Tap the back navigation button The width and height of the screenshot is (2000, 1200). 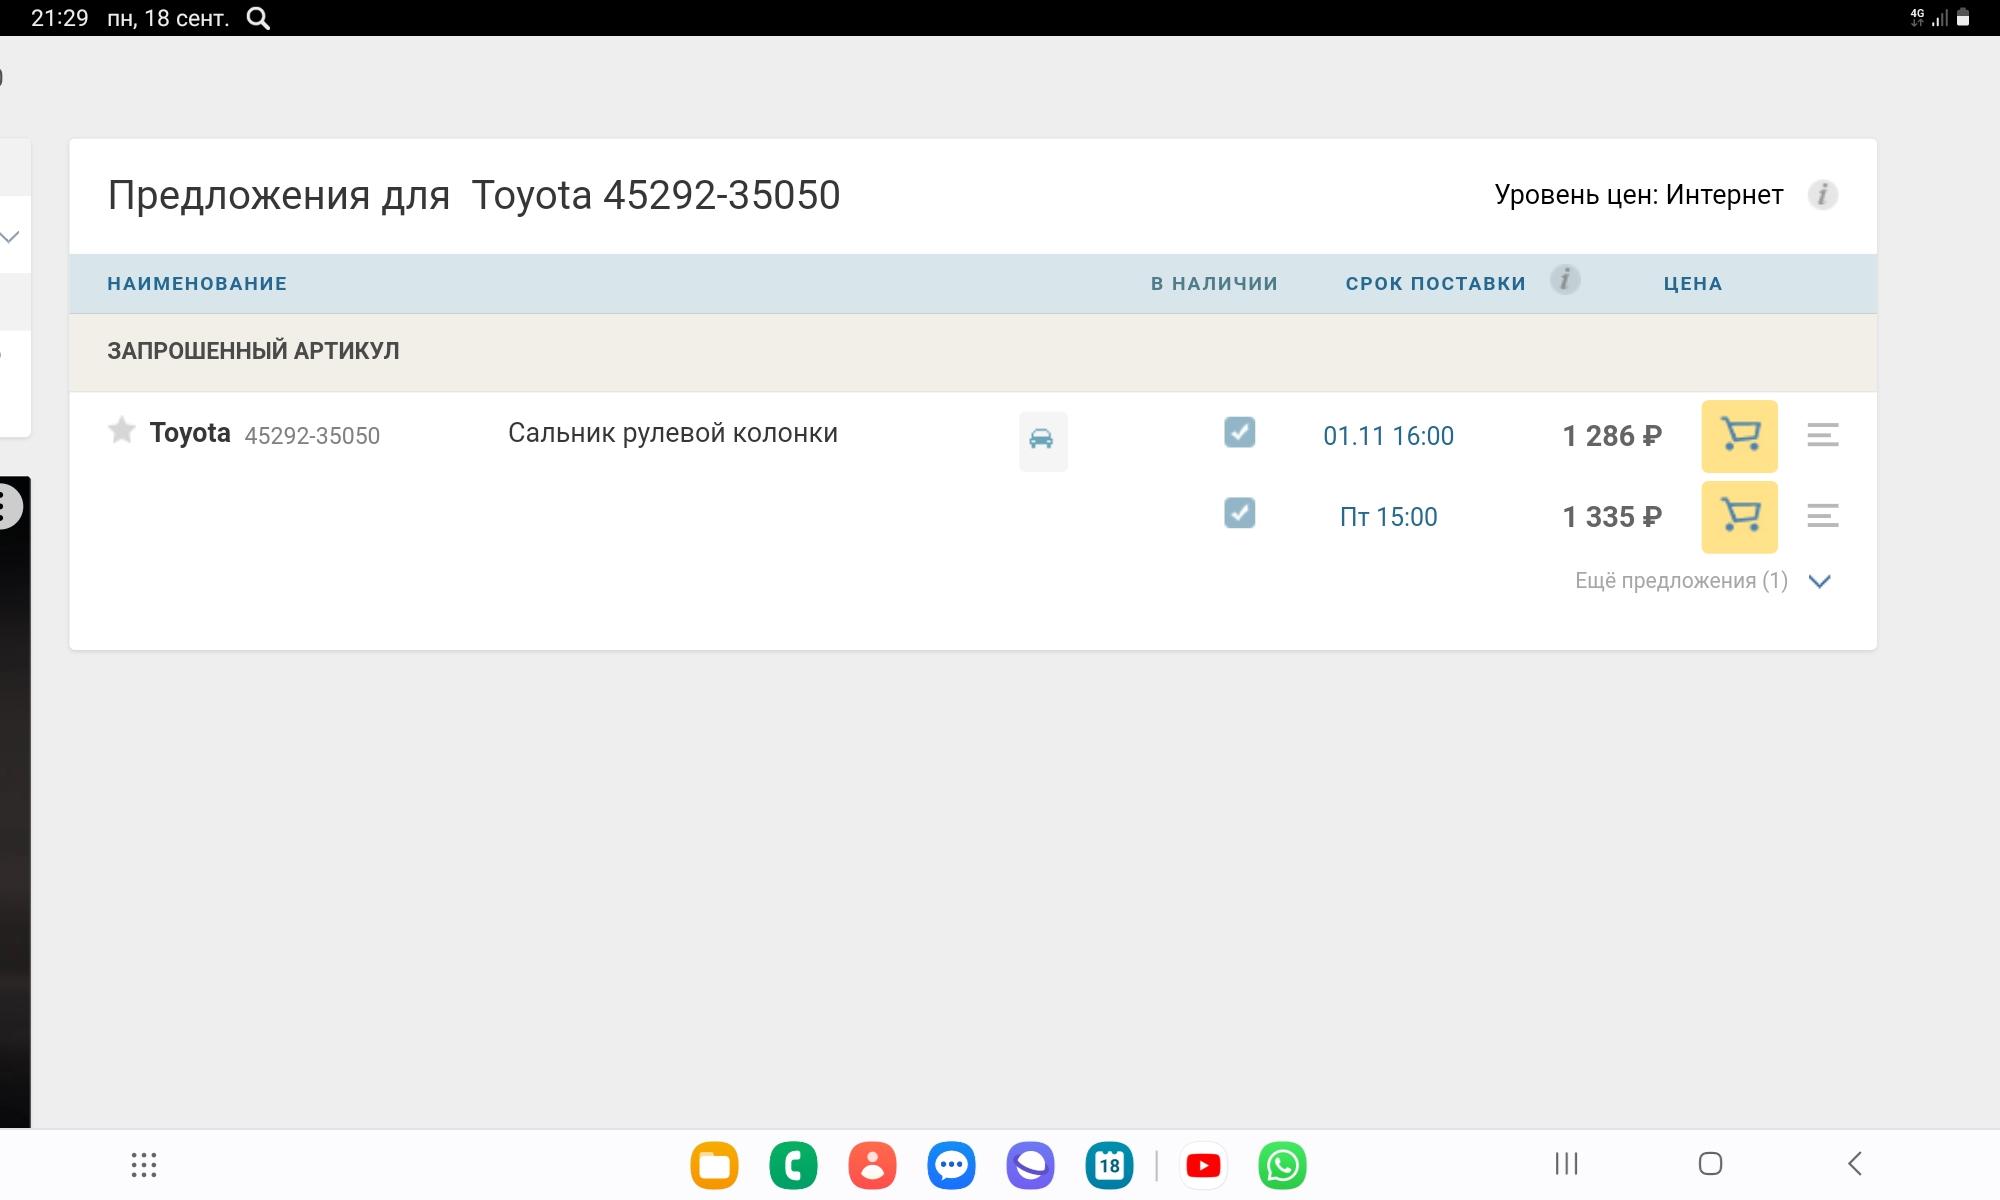tap(1855, 1163)
